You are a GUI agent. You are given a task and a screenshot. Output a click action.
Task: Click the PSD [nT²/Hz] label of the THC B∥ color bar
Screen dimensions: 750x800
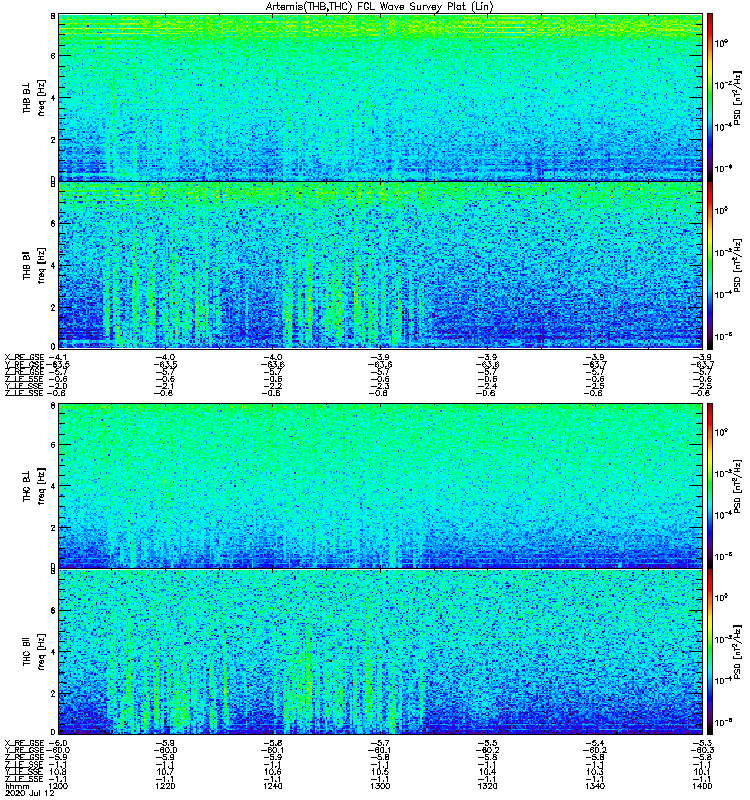click(738, 652)
